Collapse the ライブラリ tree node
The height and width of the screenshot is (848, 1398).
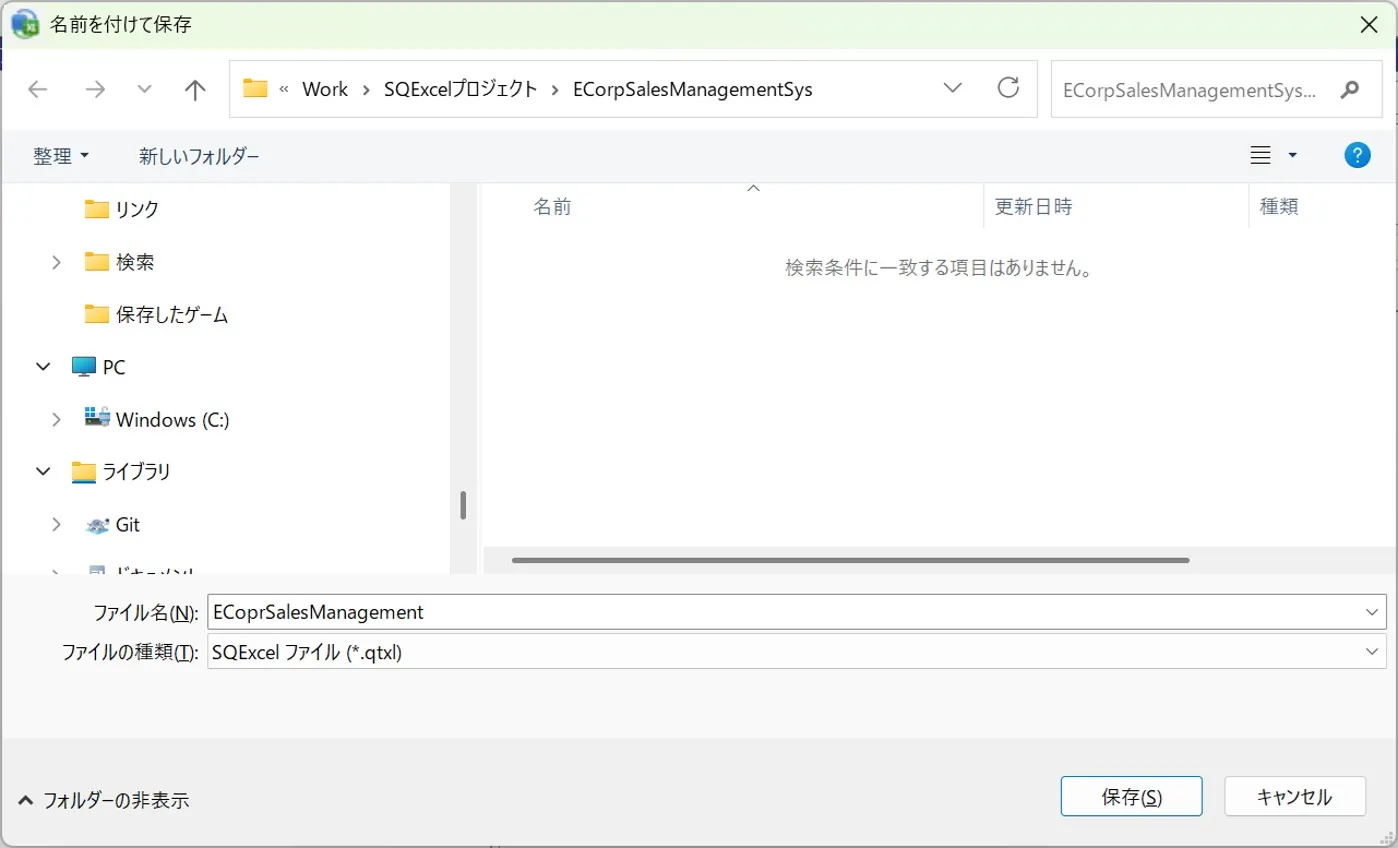[x=43, y=472]
